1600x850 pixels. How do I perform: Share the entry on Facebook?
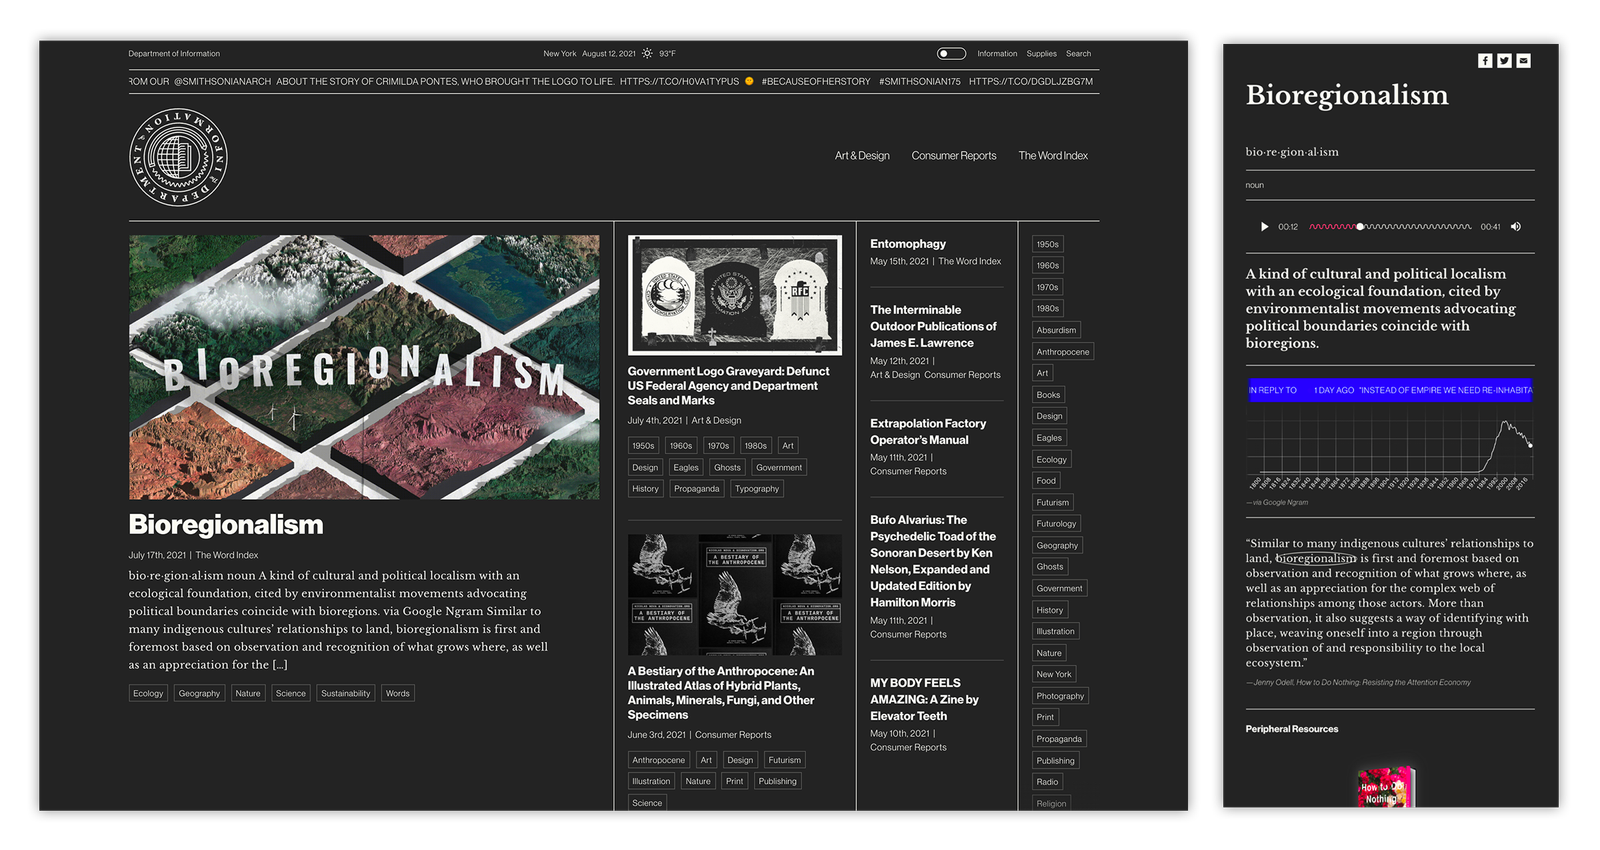tap(1485, 61)
